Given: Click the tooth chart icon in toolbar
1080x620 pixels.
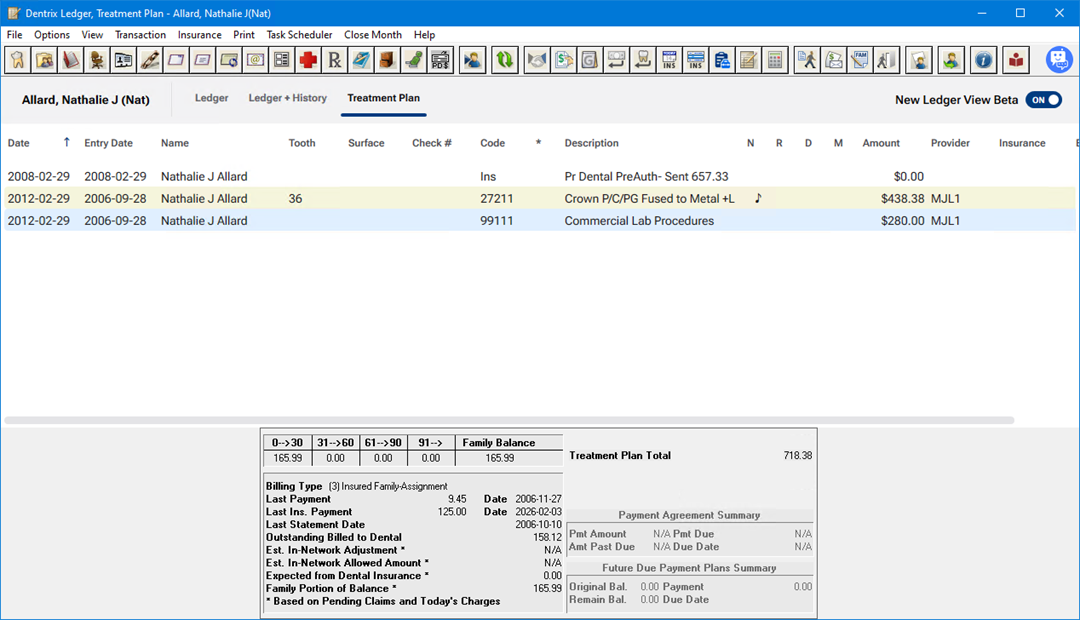Looking at the screenshot, I should click(x=17, y=60).
